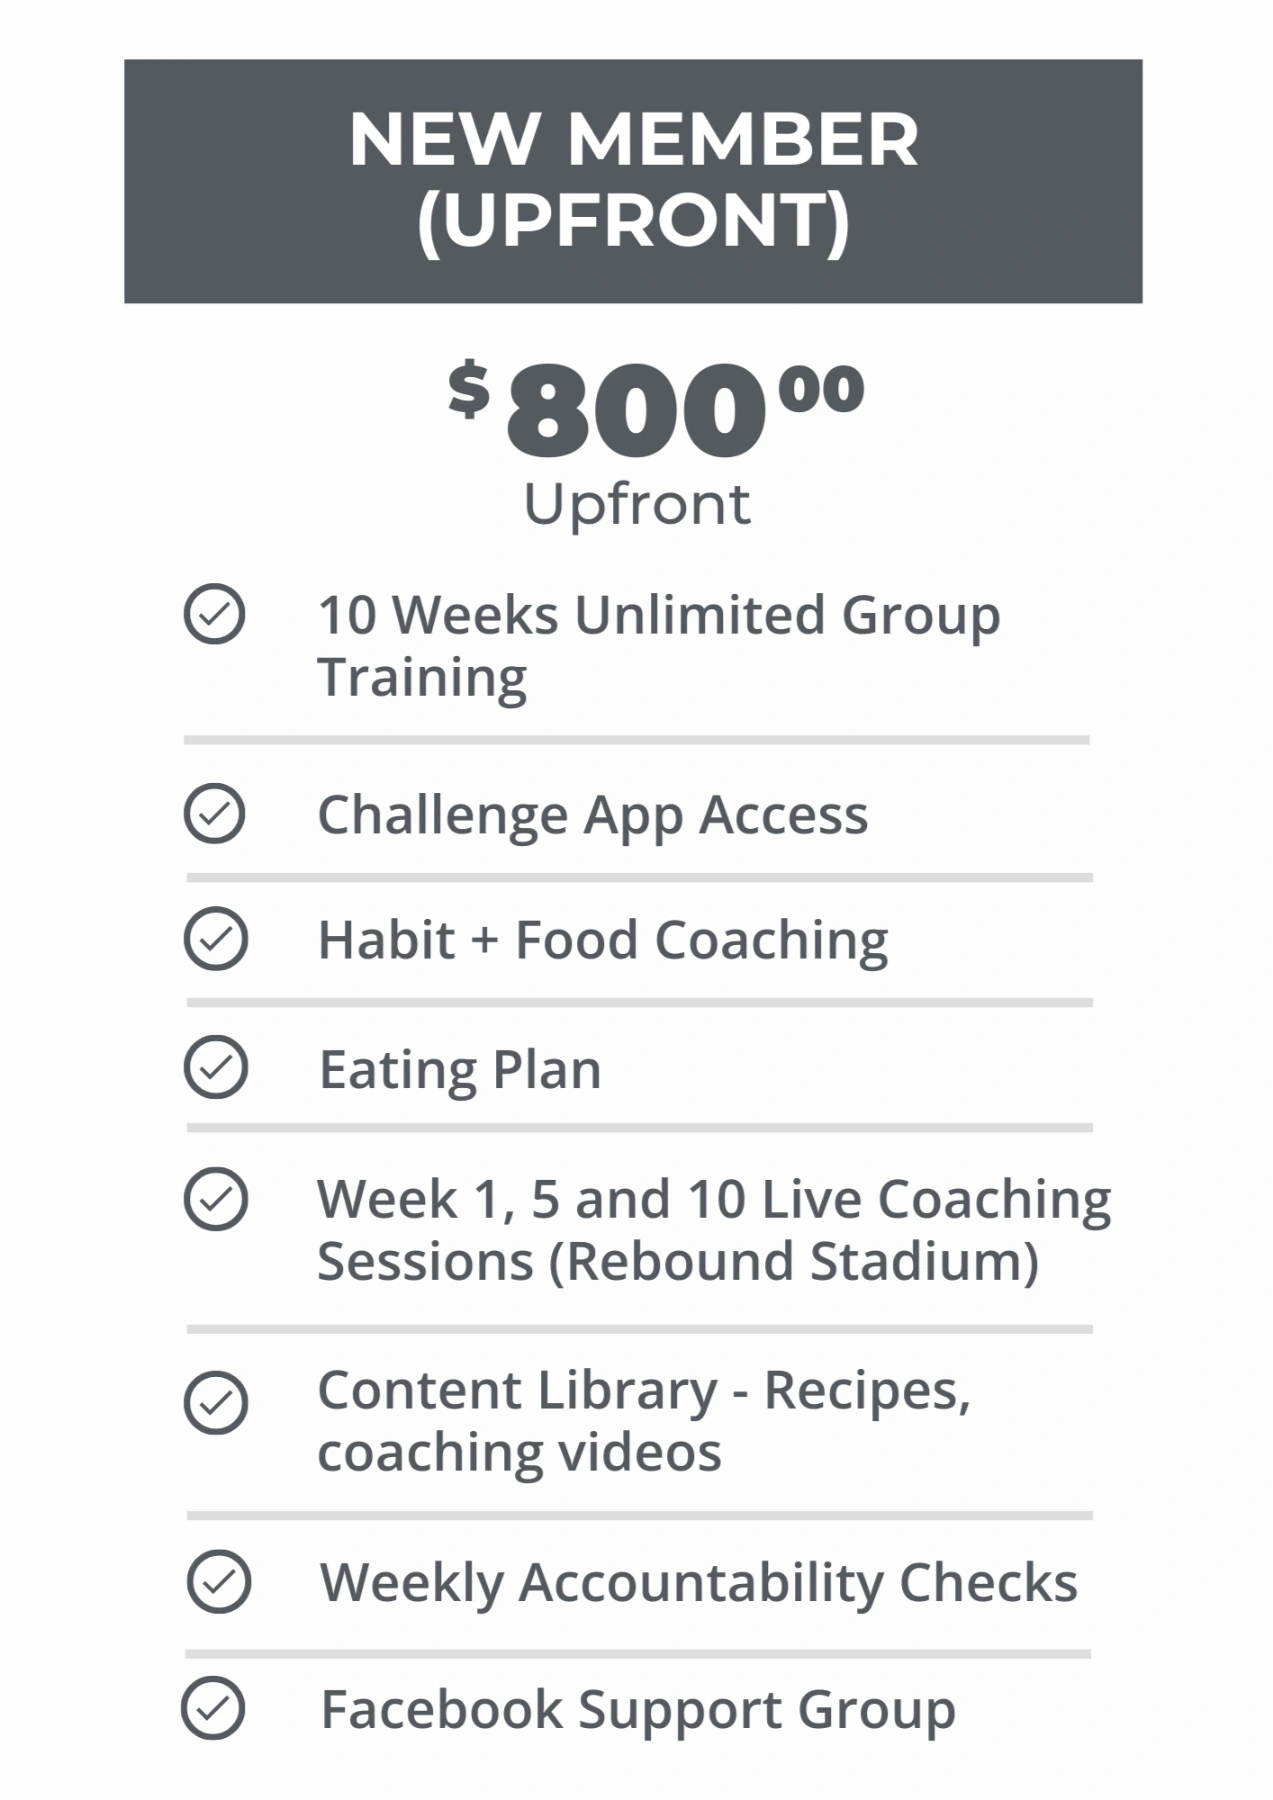Click the checkmark beside 10 Weeks Unlimited Group Training
The image size is (1273, 1800).
point(214,614)
